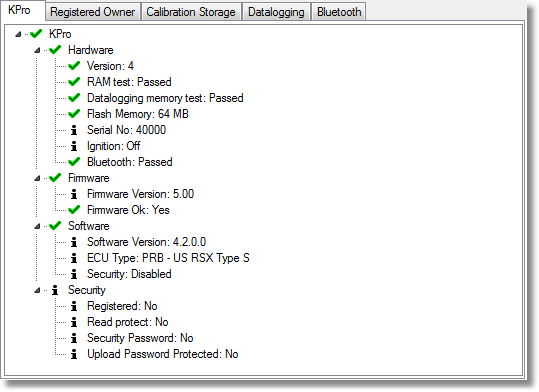The height and width of the screenshot is (392, 539).
Task: Open the Bluetooth tab
Action: (339, 12)
